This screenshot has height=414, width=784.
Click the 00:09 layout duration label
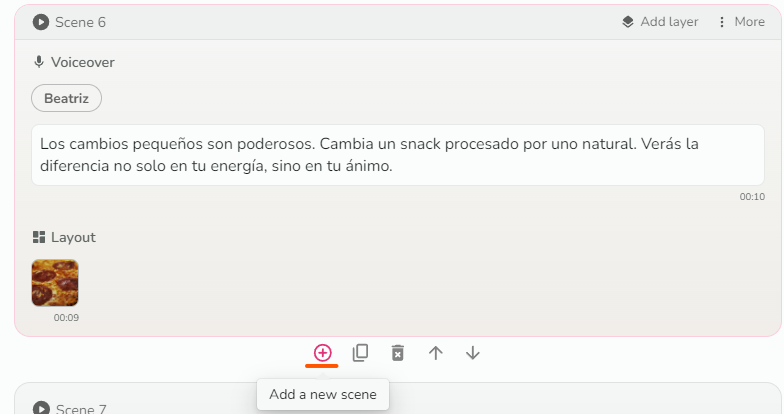(x=66, y=318)
